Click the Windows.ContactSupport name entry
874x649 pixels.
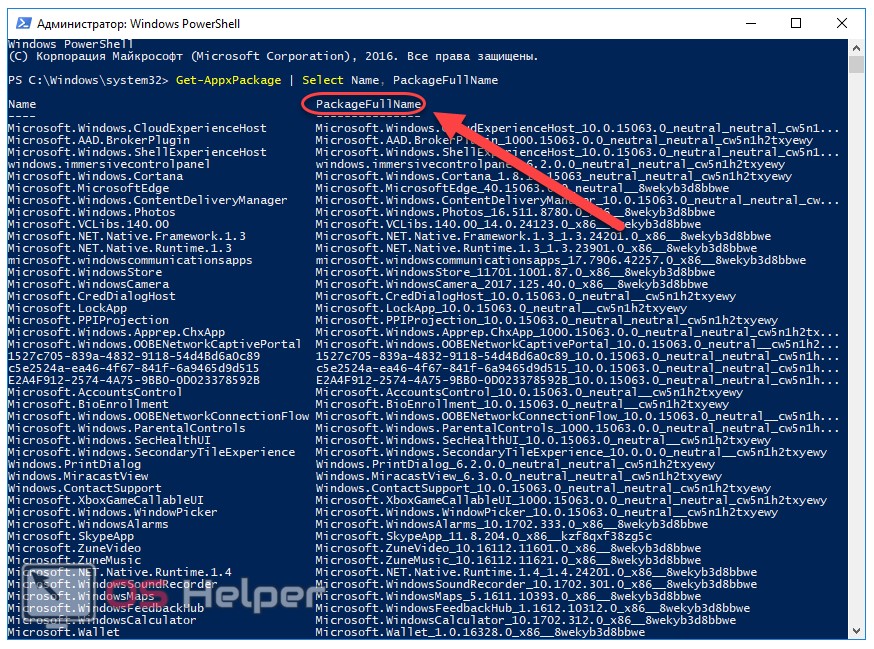point(85,488)
